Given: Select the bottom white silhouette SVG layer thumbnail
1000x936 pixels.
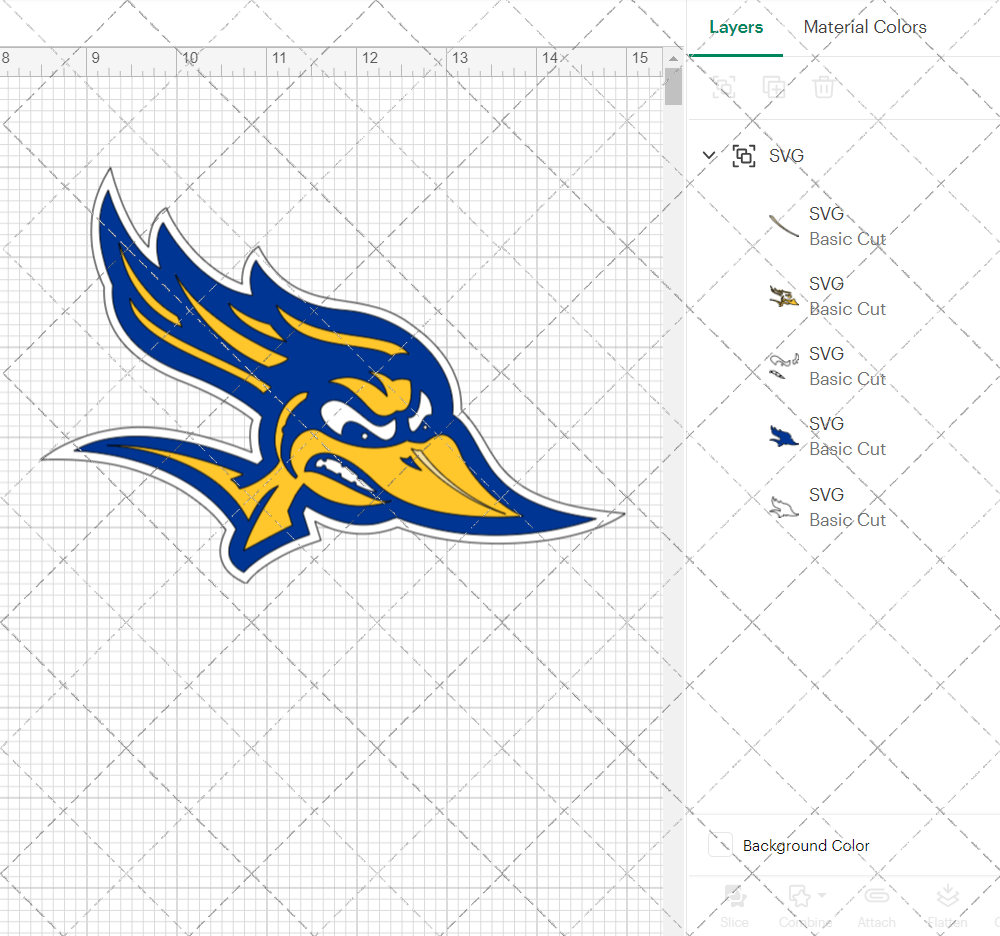Looking at the screenshot, I should click(784, 508).
